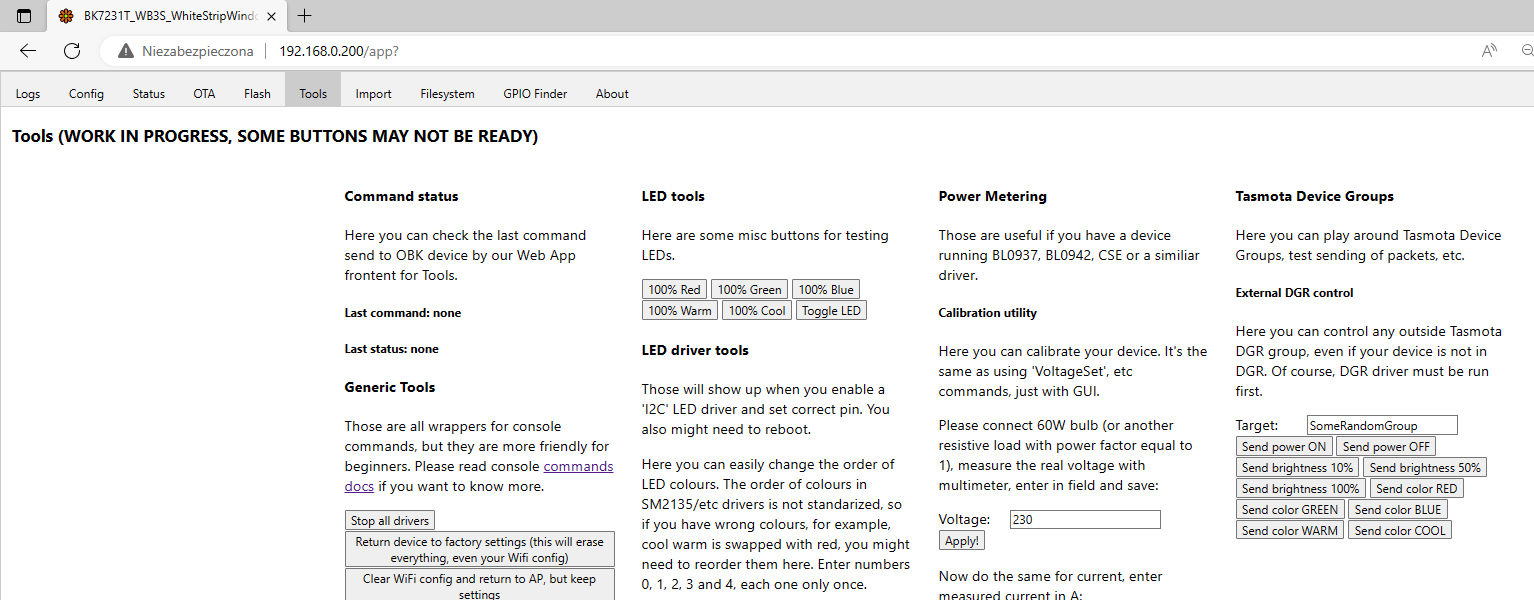This screenshot has height=600, width=1534.
Task: Click the 'Last status: none' text
Action: coord(392,349)
